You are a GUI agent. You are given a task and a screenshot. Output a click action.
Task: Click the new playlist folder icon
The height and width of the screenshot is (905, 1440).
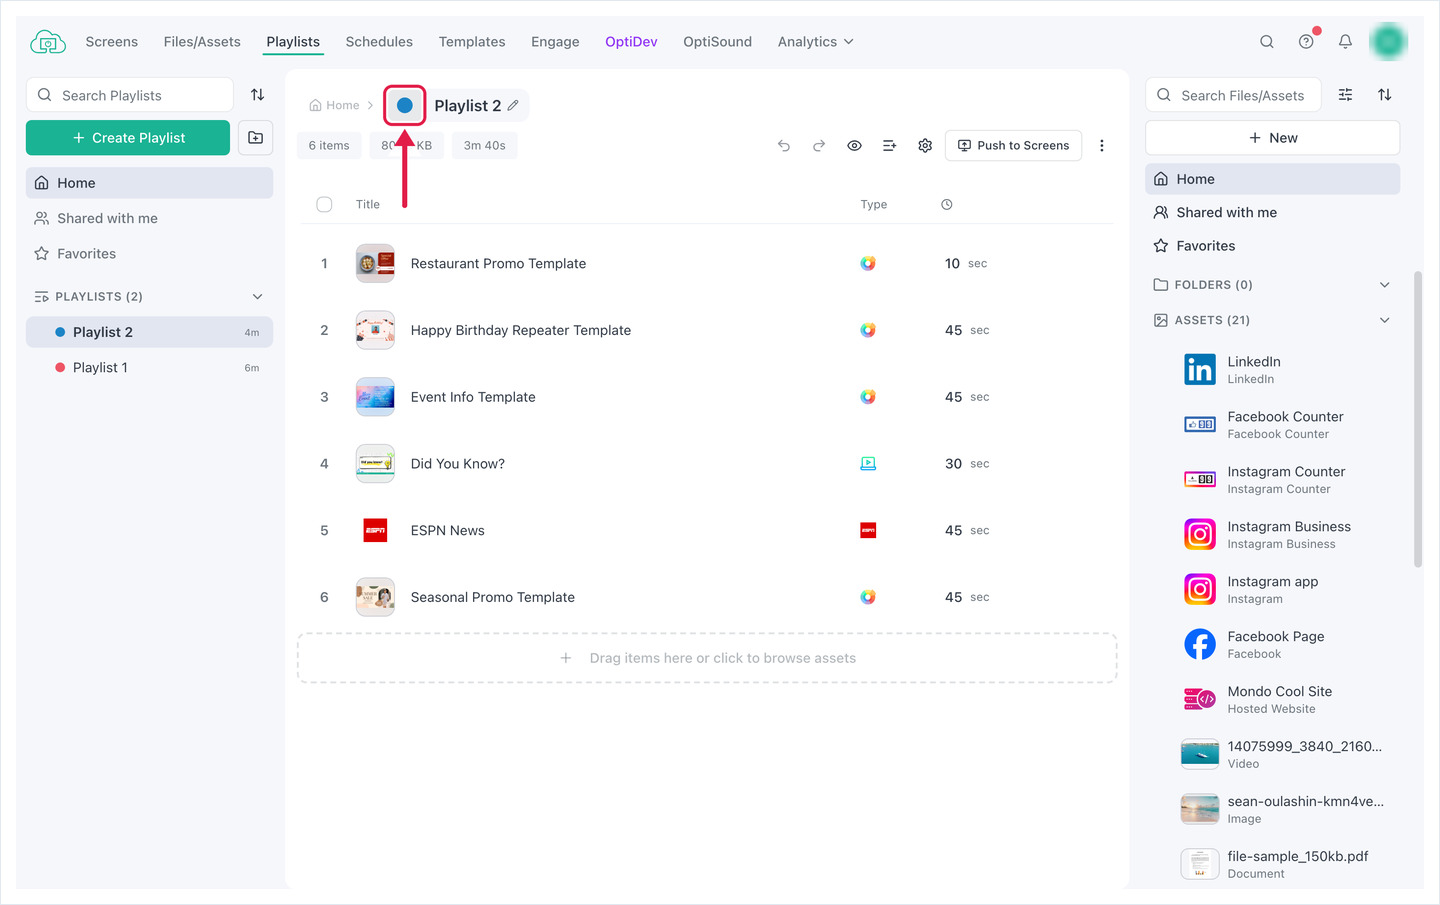(x=256, y=138)
